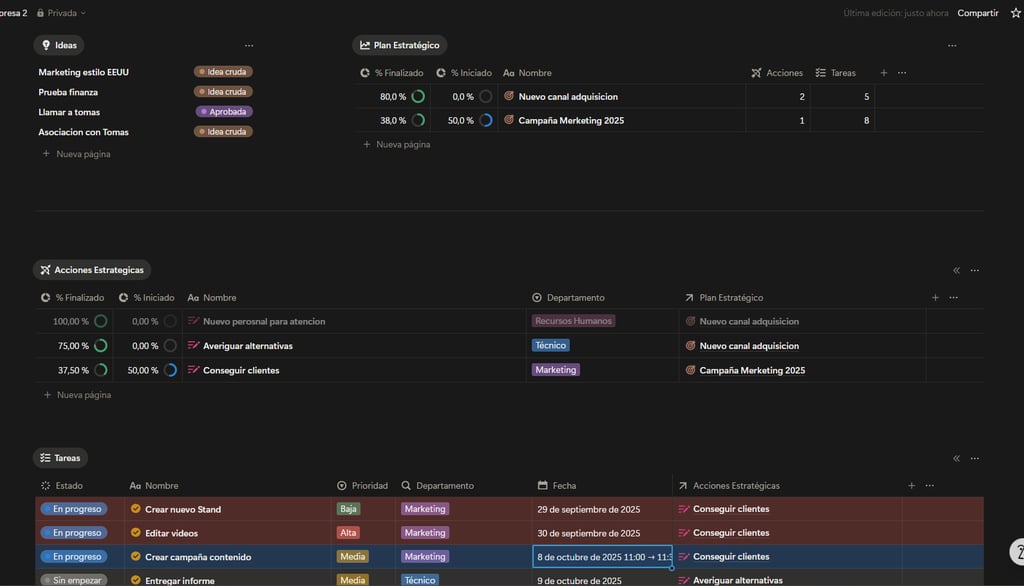This screenshot has height=586, width=1024.
Task: Add new page under Ideas list
Action: coord(76,154)
